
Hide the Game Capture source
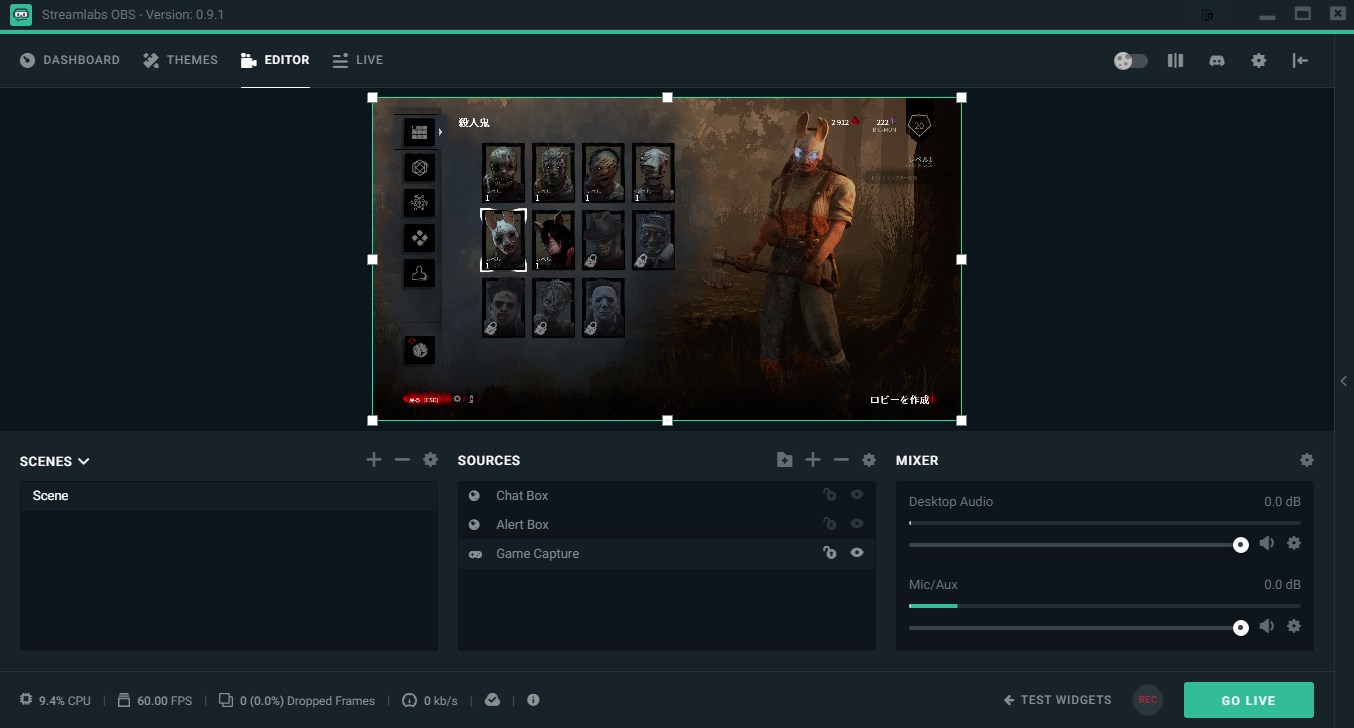point(857,553)
